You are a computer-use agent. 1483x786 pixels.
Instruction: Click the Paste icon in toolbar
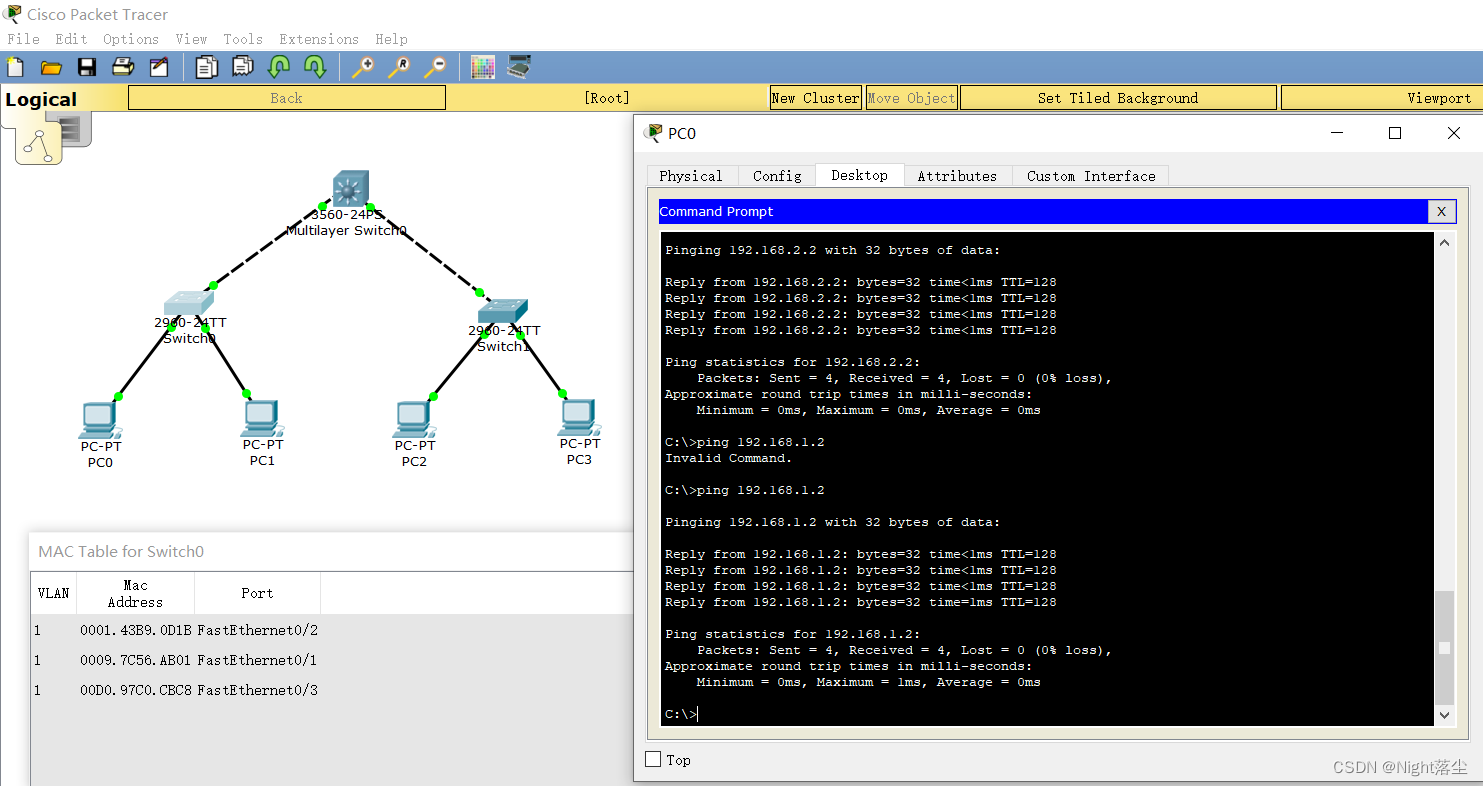coord(243,67)
